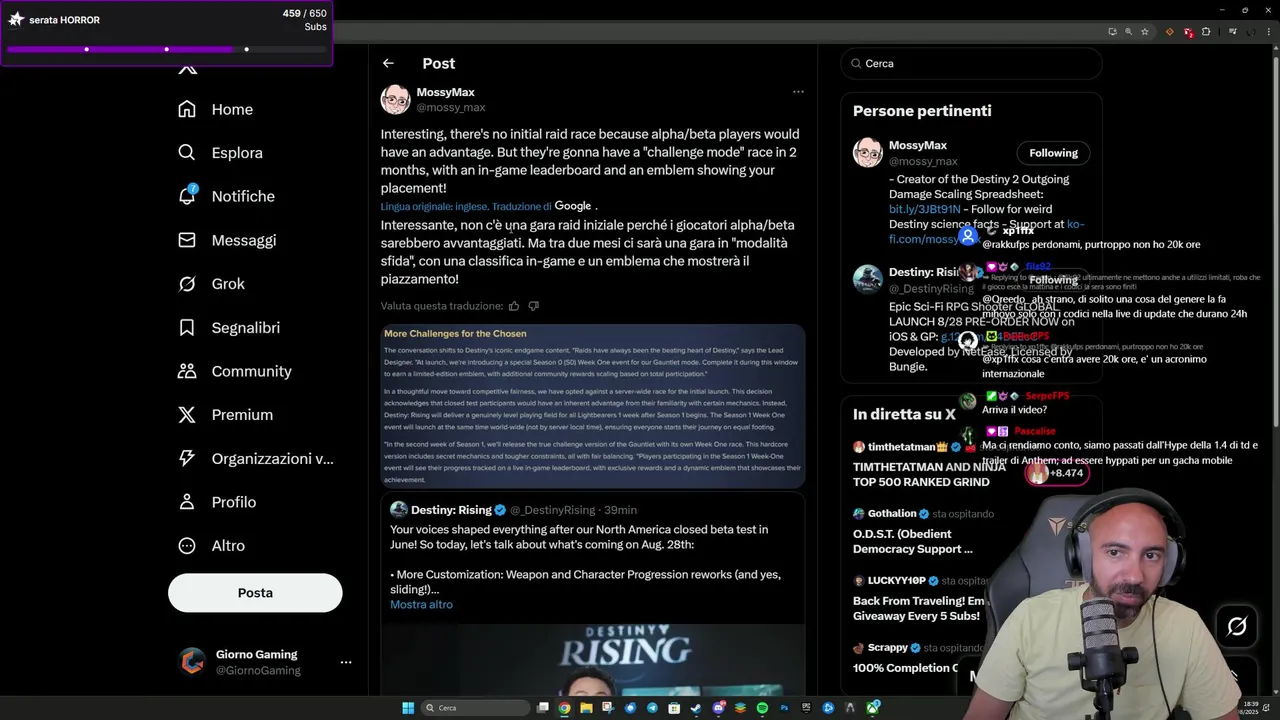Toggle Following for MossyMax in Persone pertinenti
This screenshot has height=720, width=1280.
click(1053, 153)
